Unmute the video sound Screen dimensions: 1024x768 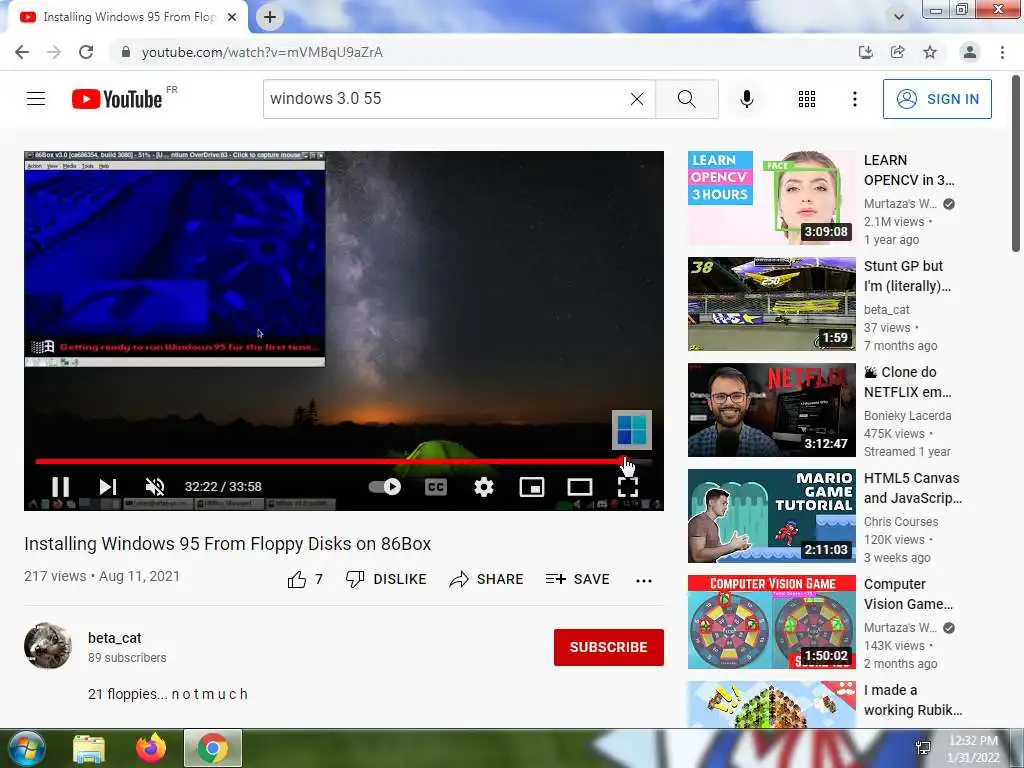pyautogui.click(x=155, y=487)
